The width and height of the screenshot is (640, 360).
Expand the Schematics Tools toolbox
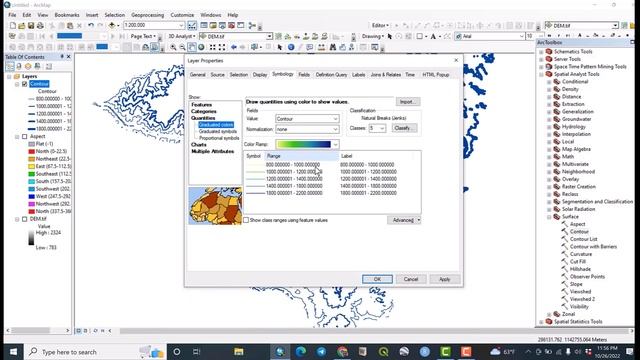coord(542,52)
